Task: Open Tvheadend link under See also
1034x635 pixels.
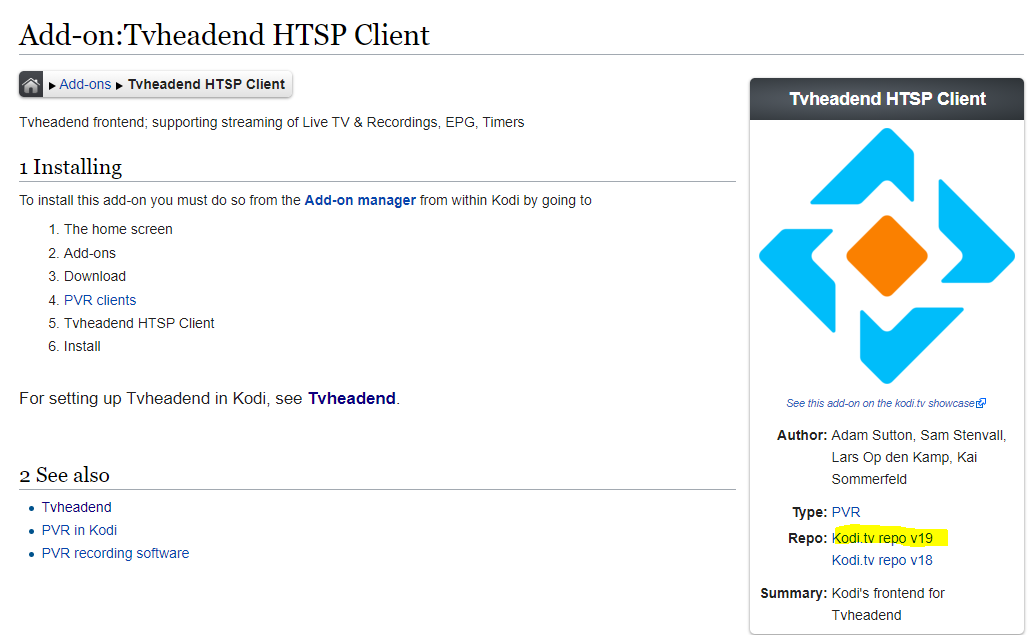Action: [x=76, y=507]
